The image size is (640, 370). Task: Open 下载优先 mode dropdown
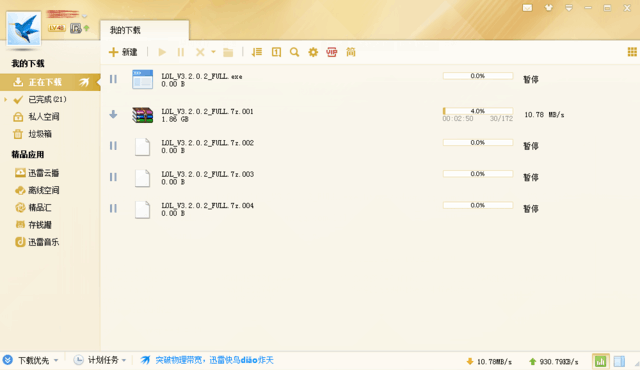[x=31, y=360]
